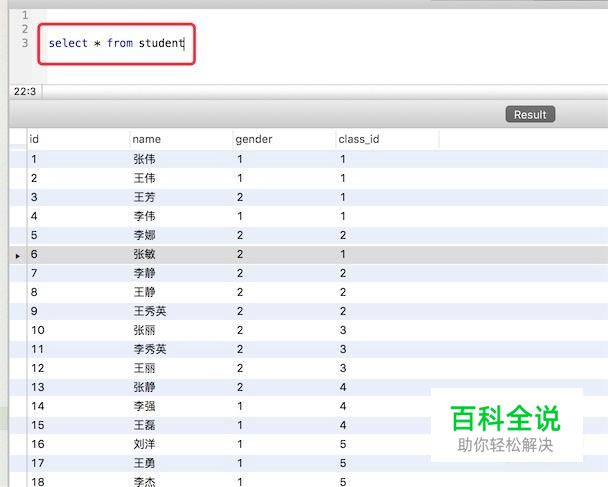
Task: Select the name cell '张伟'
Action: [x=144, y=159]
